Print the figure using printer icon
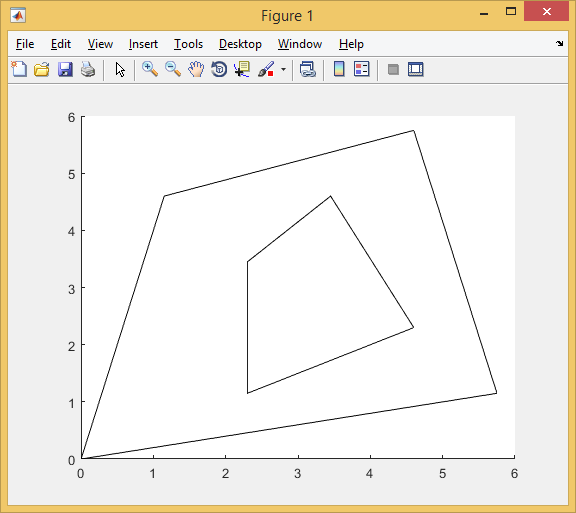 point(88,69)
